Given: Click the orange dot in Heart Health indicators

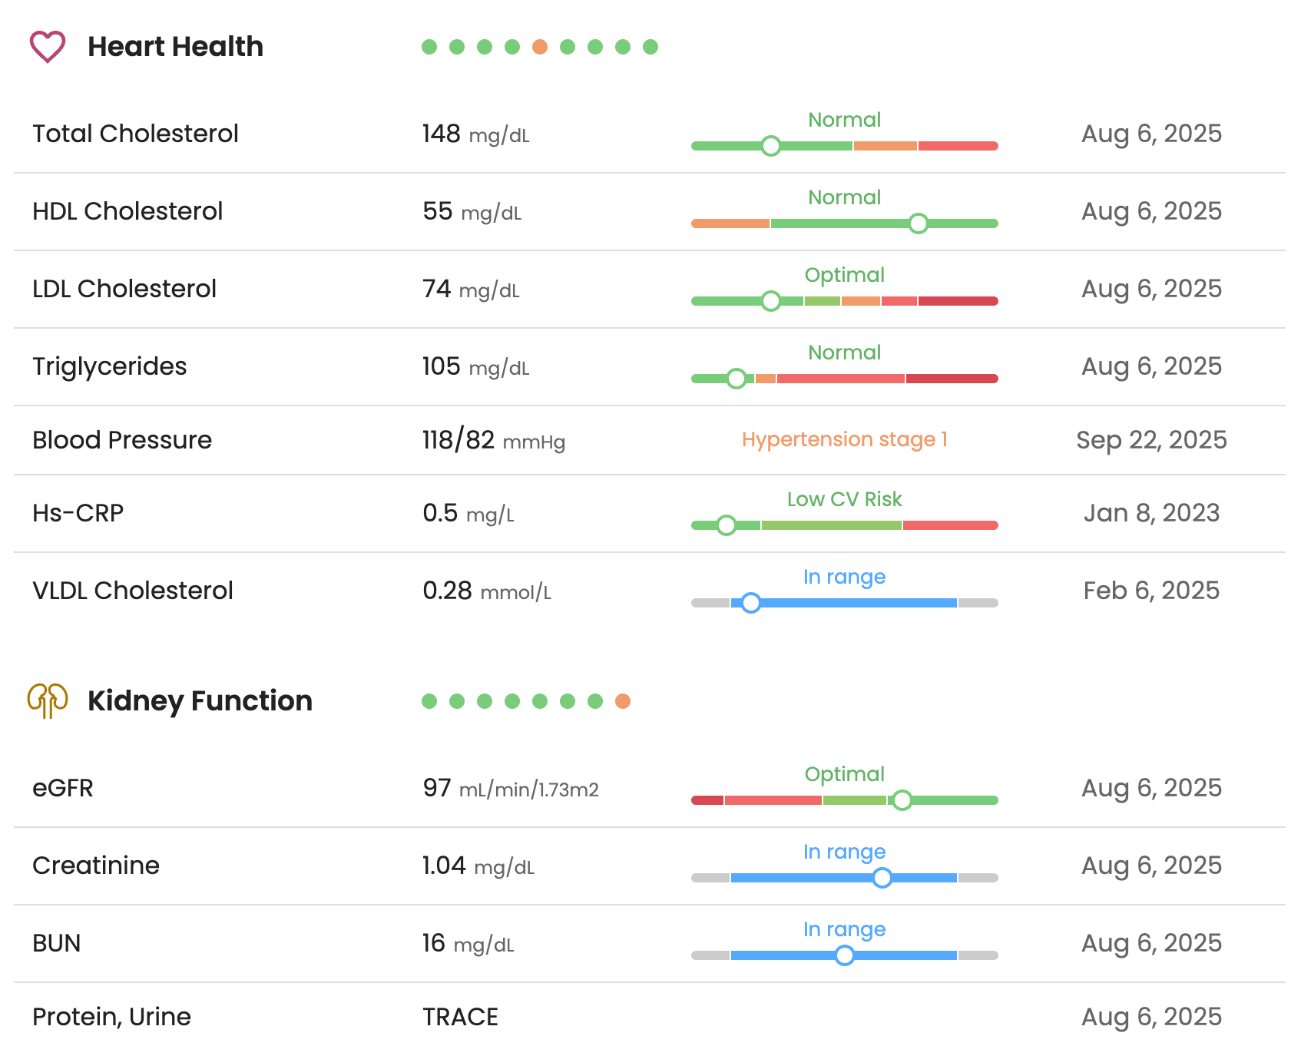Looking at the screenshot, I should [540, 47].
